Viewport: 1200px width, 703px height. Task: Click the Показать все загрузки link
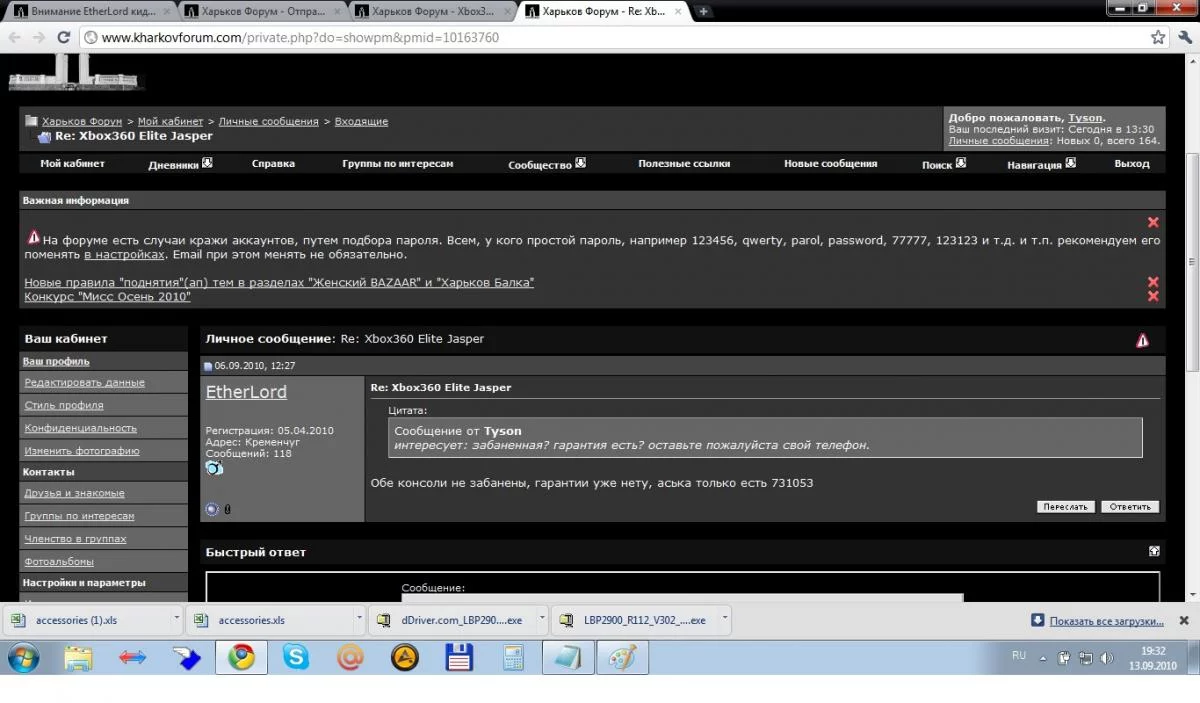(x=1107, y=621)
